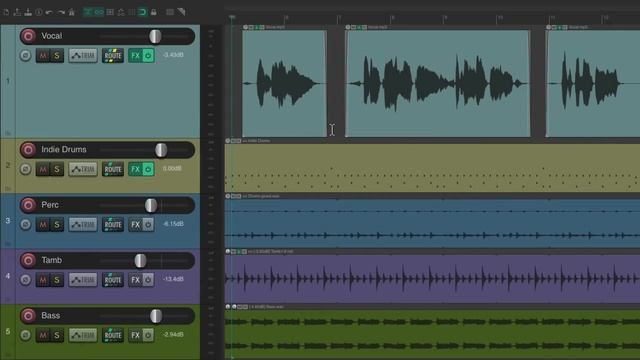Solo the Perc track
The height and width of the screenshot is (360, 640).
click(x=57, y=224)
